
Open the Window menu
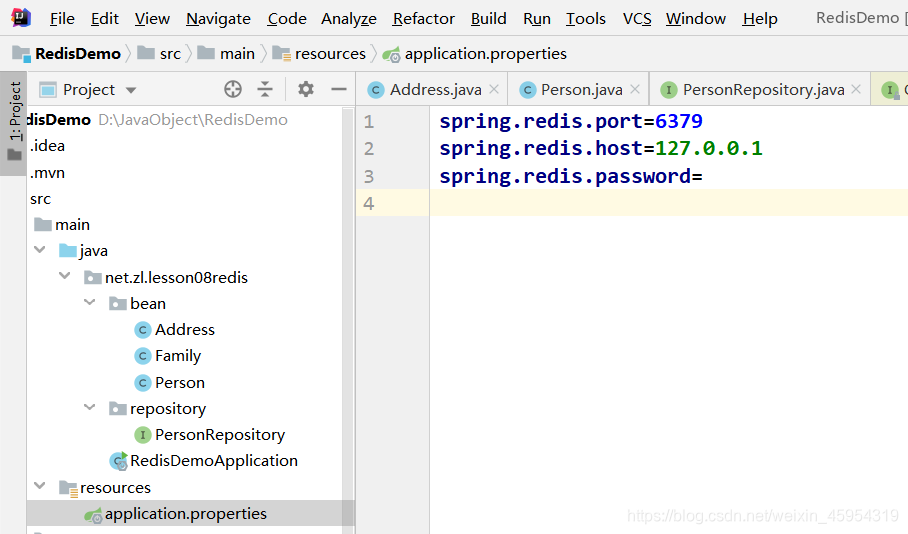tap(695, 19)
